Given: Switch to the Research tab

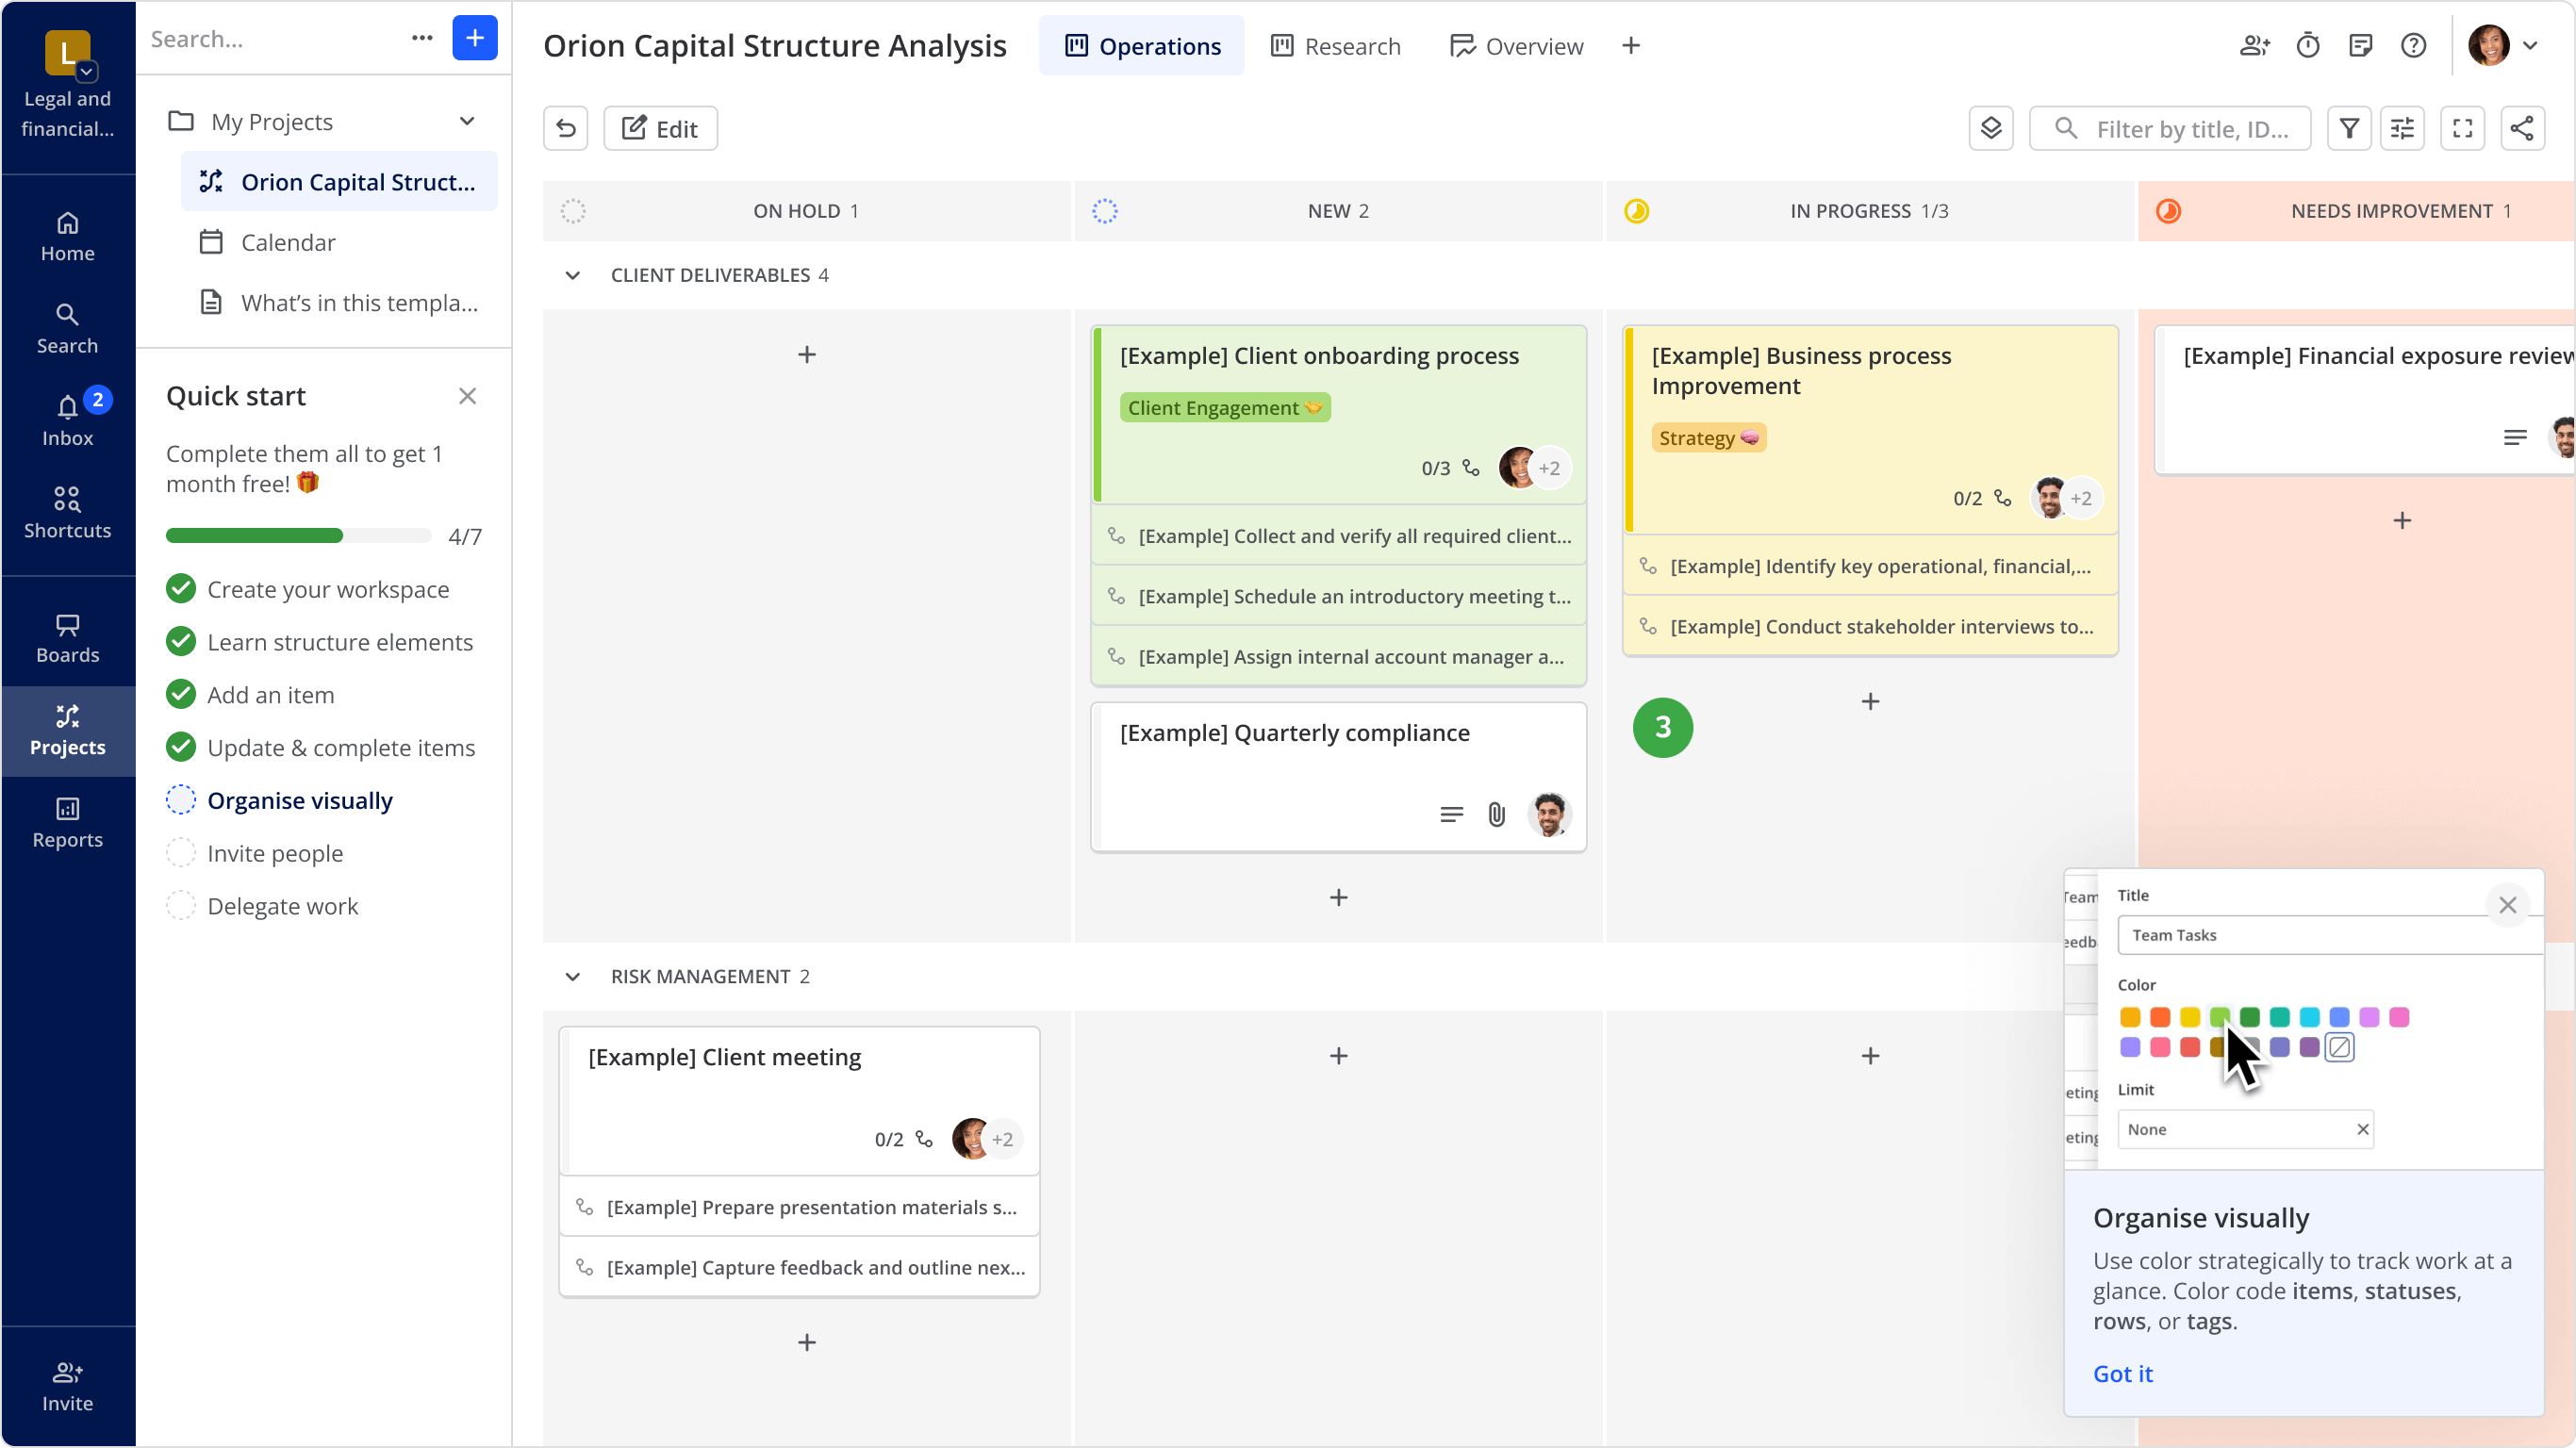Looking at the screenshot, I should pos(1335,46).
